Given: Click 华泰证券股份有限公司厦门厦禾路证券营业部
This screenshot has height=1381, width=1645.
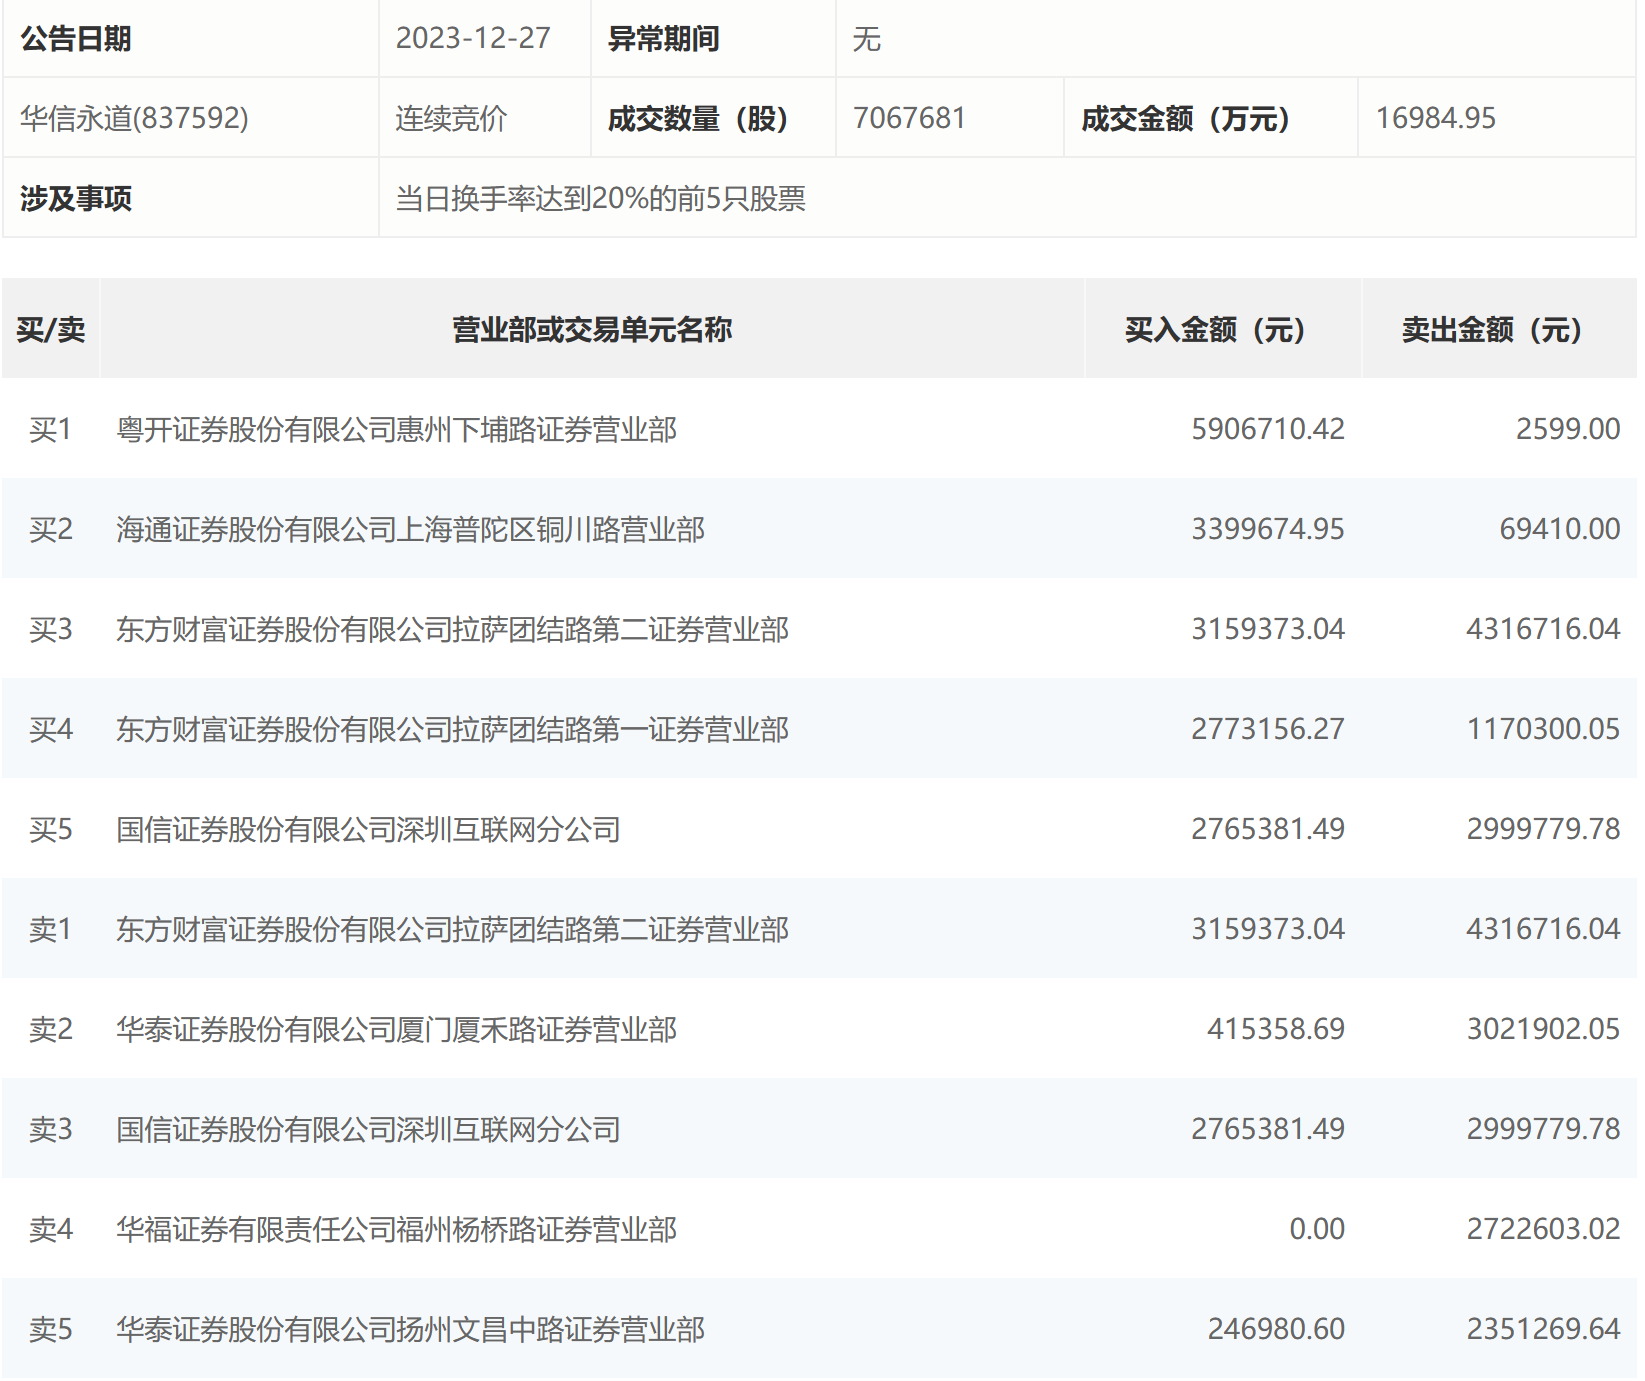Looking at the screenshot, I should tap(397, 1029).
